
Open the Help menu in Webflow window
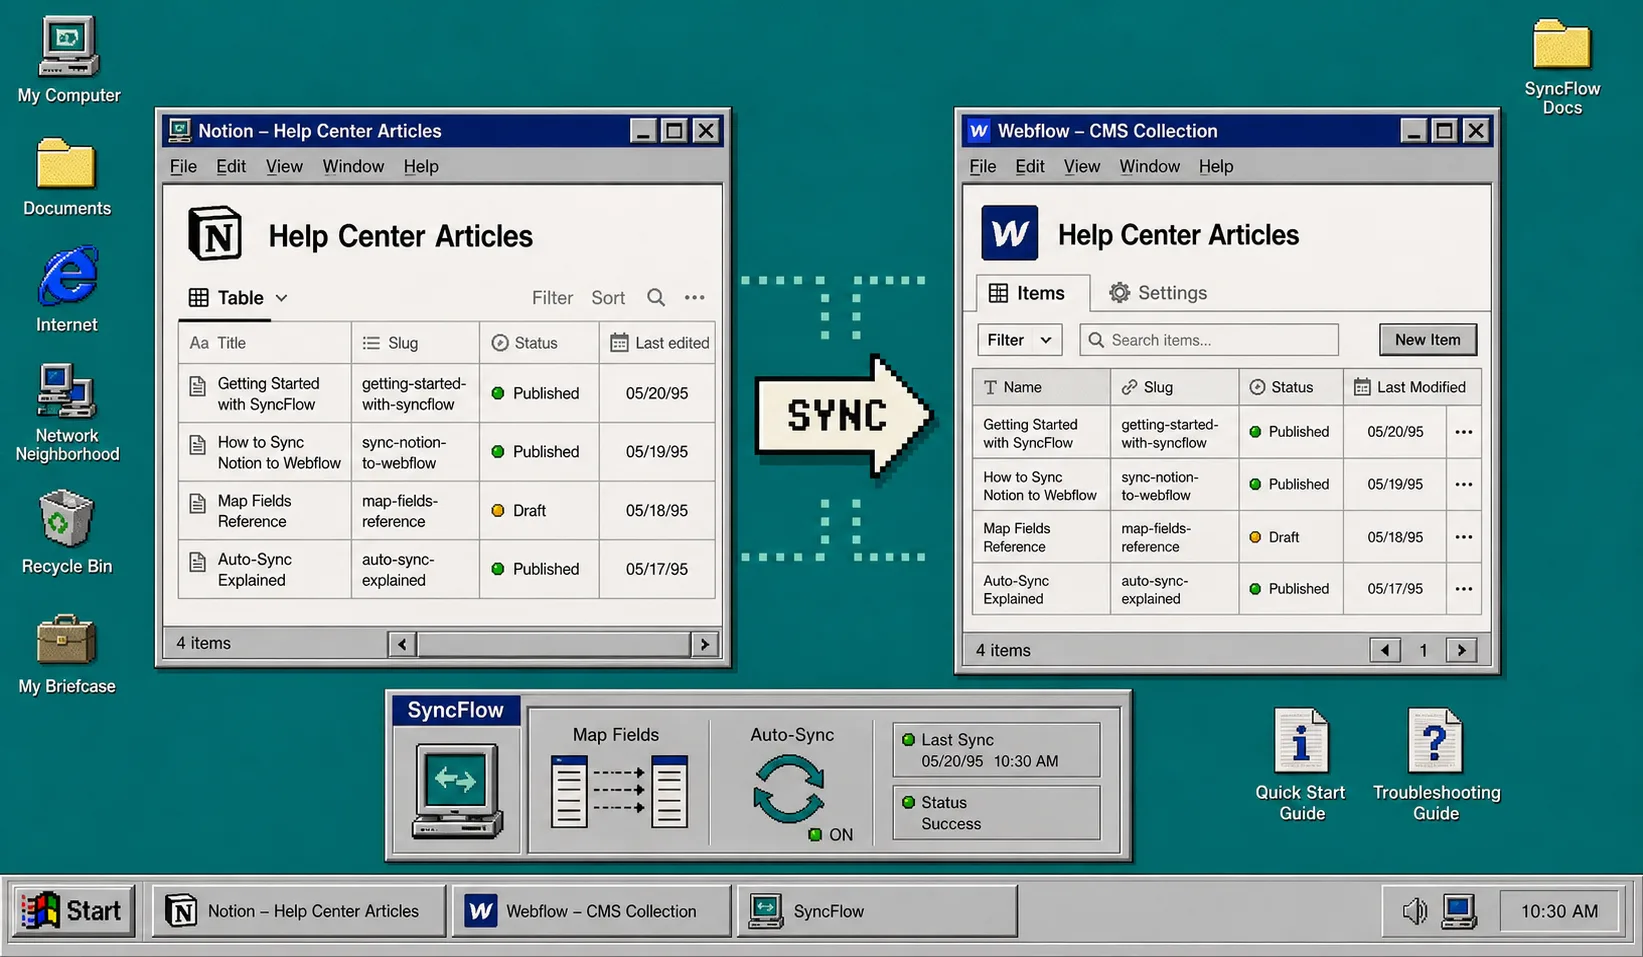tap(1216, 166)
